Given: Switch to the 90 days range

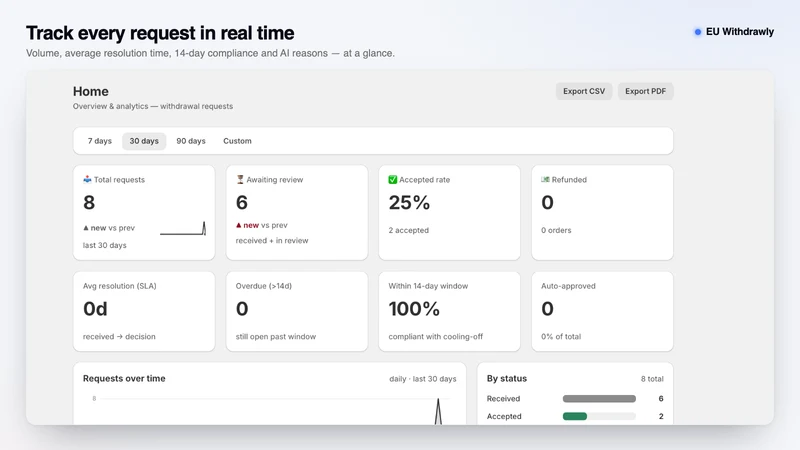Looking at the screenshot, I should (191, 141).
